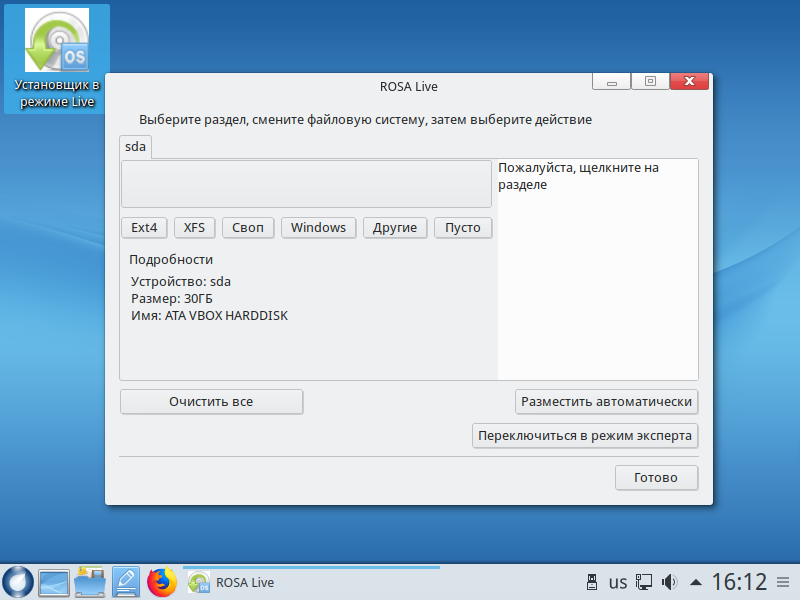Open the Live installer desktop icon
This screenshot has height=600, width=800.
[56, 59]
